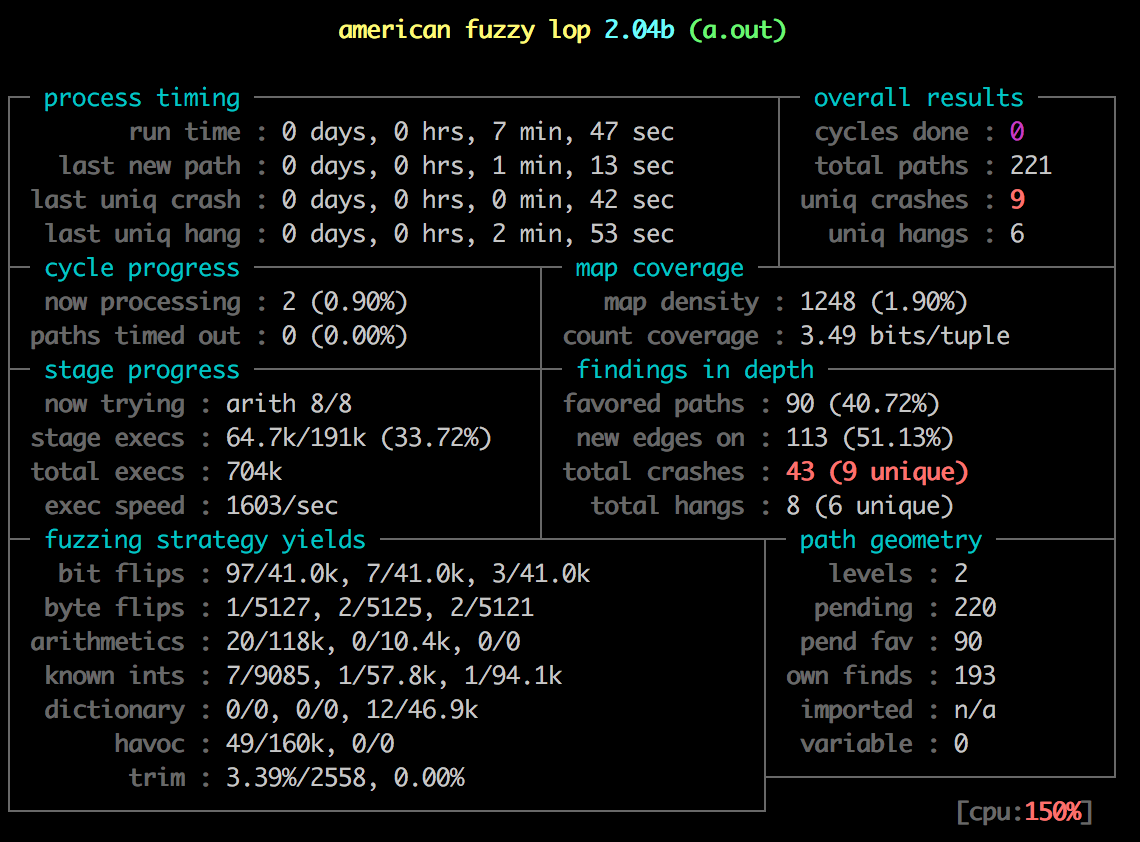Click the 'run time' label
This screenshot has width=1140, height=842.
pos(184,132)
